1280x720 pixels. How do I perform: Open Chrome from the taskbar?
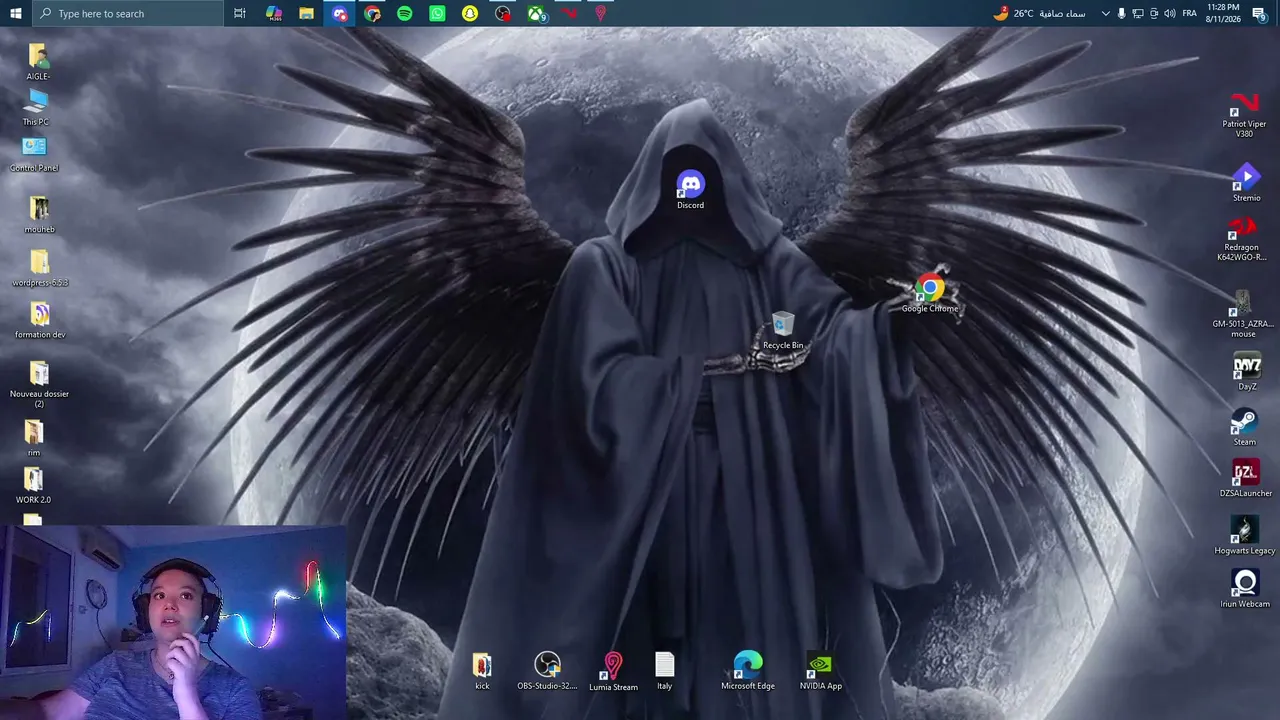372,13
